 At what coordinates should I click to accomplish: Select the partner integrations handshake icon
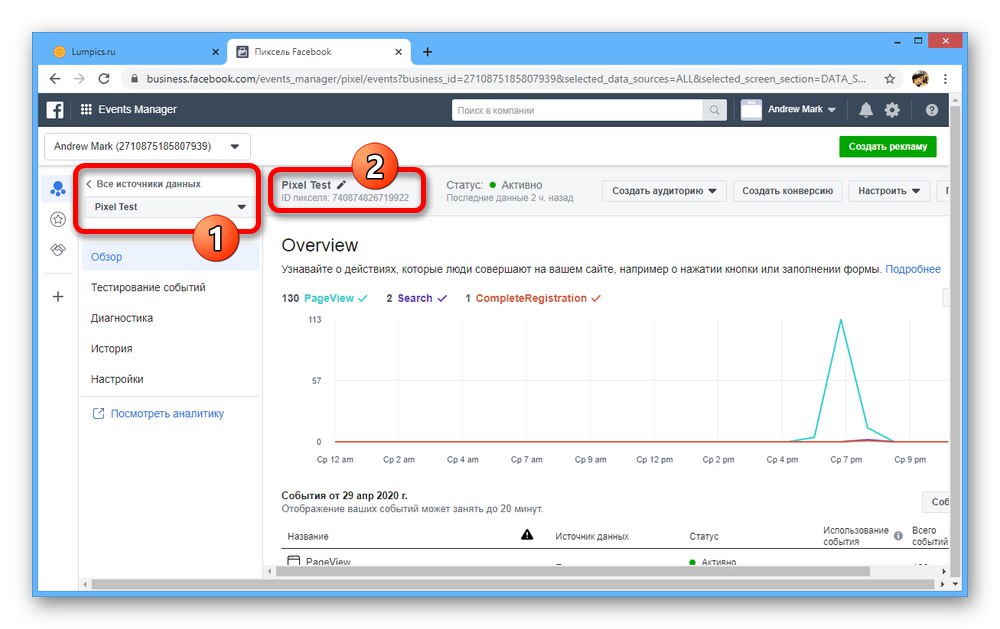coord(58,249)
